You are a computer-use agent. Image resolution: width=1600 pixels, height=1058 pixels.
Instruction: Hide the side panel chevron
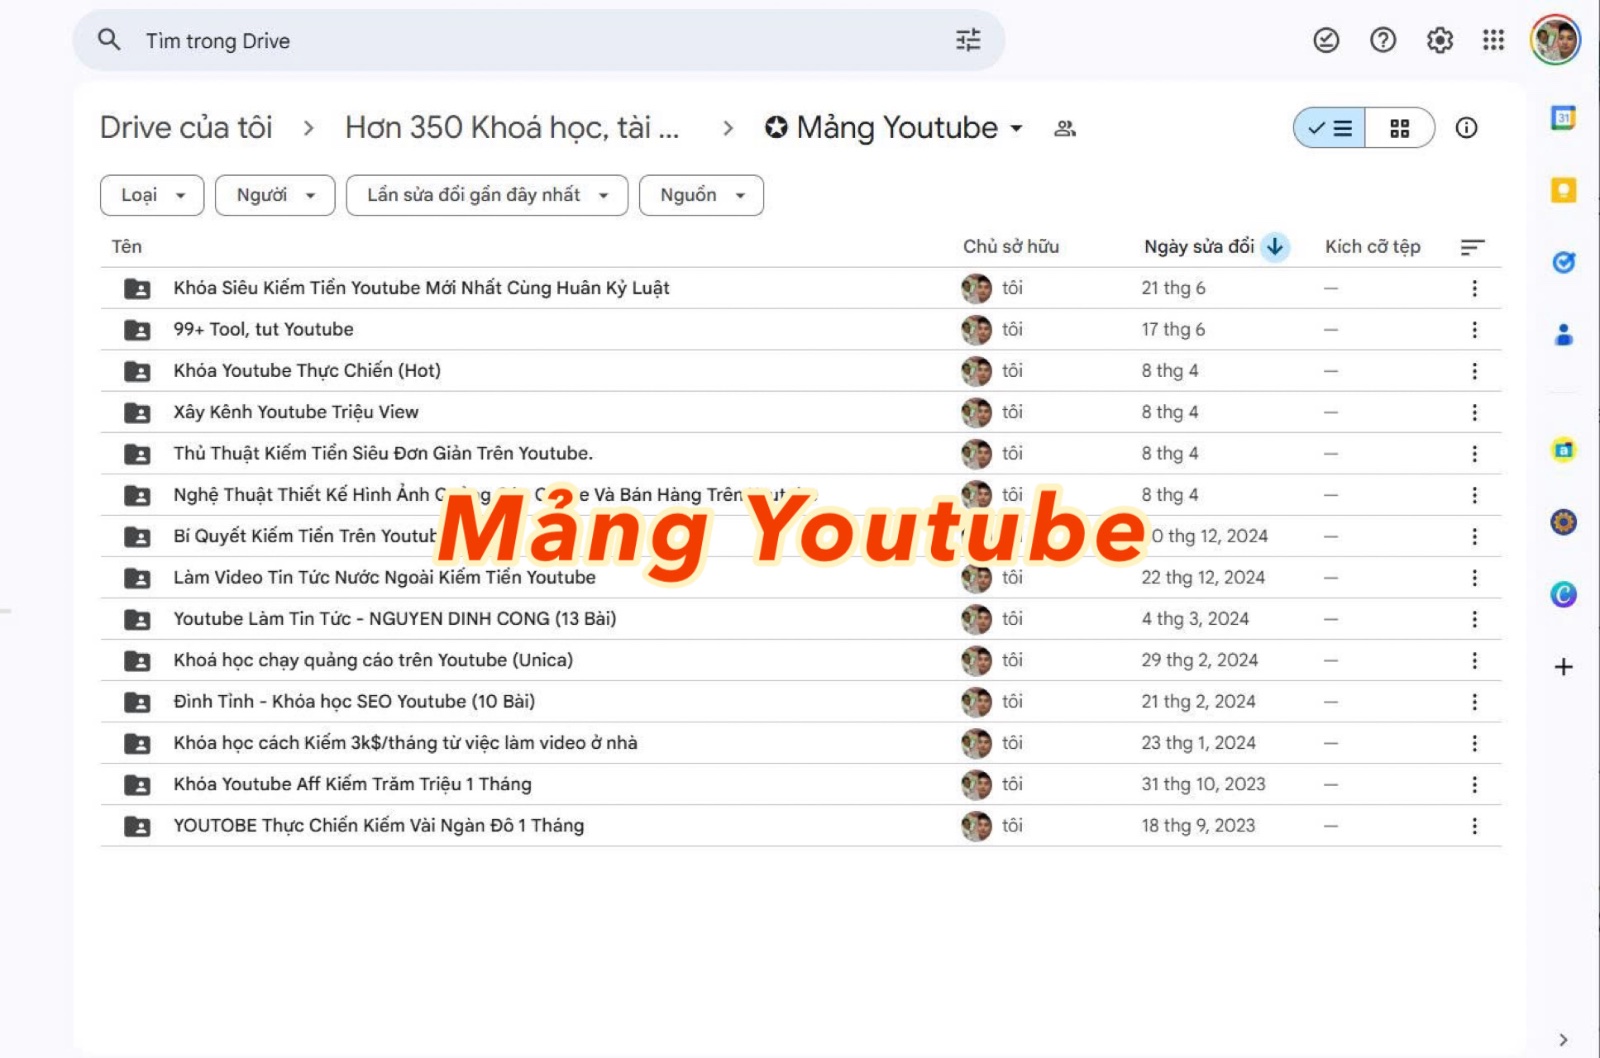pyautogui.click(x=1563, y=1040)
